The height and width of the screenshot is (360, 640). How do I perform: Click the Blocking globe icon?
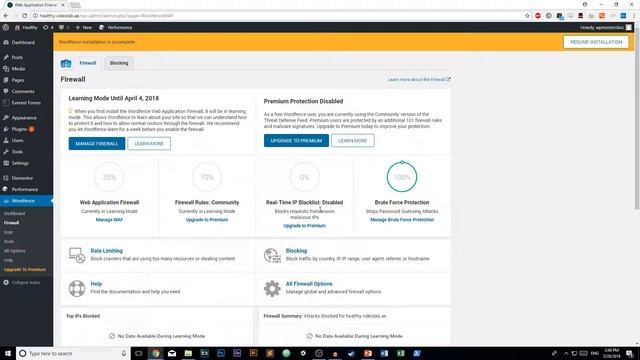(x=272, y=255)
